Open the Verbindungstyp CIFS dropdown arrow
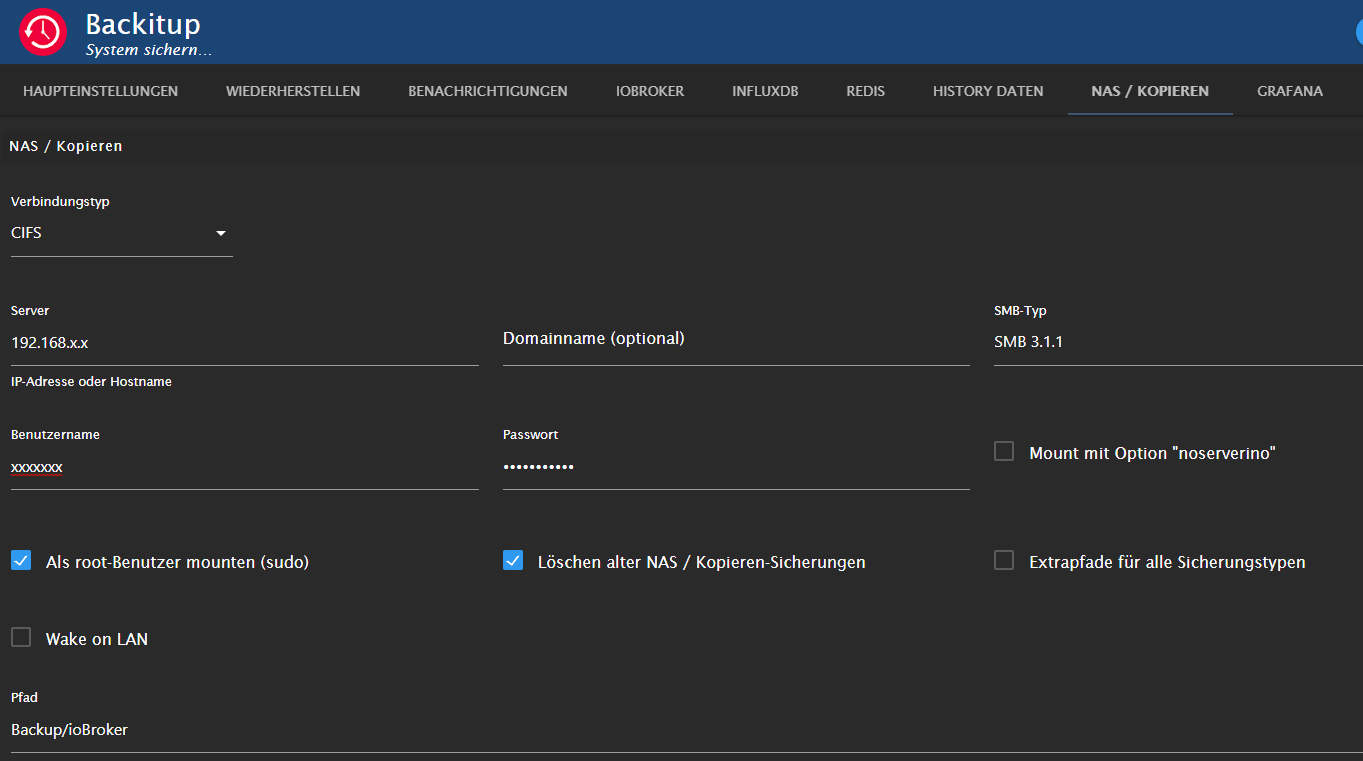The height and width of the screenshot is (761, 1363). click(221, 234)
